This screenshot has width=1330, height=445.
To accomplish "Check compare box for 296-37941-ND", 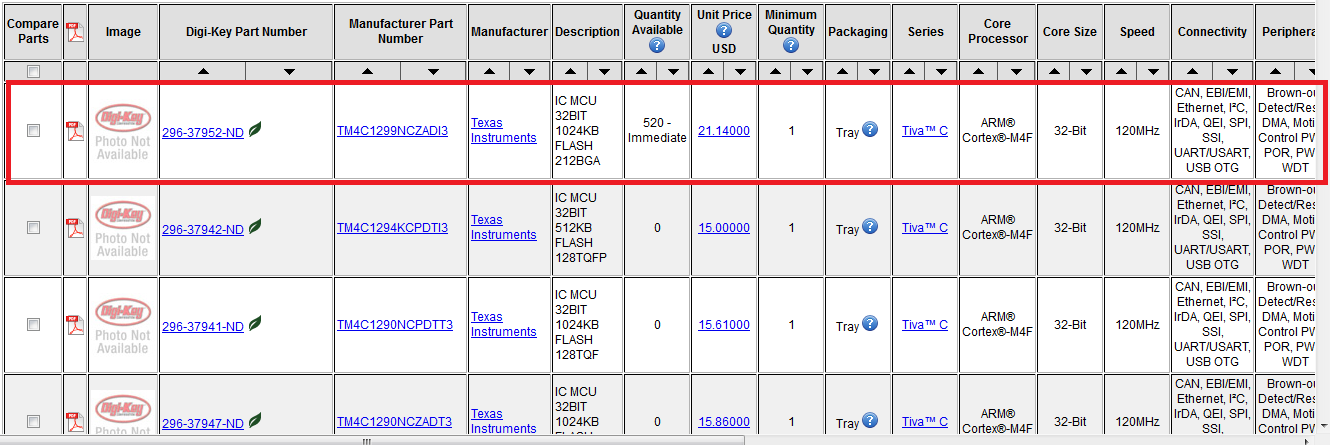I will coord(33,325).
